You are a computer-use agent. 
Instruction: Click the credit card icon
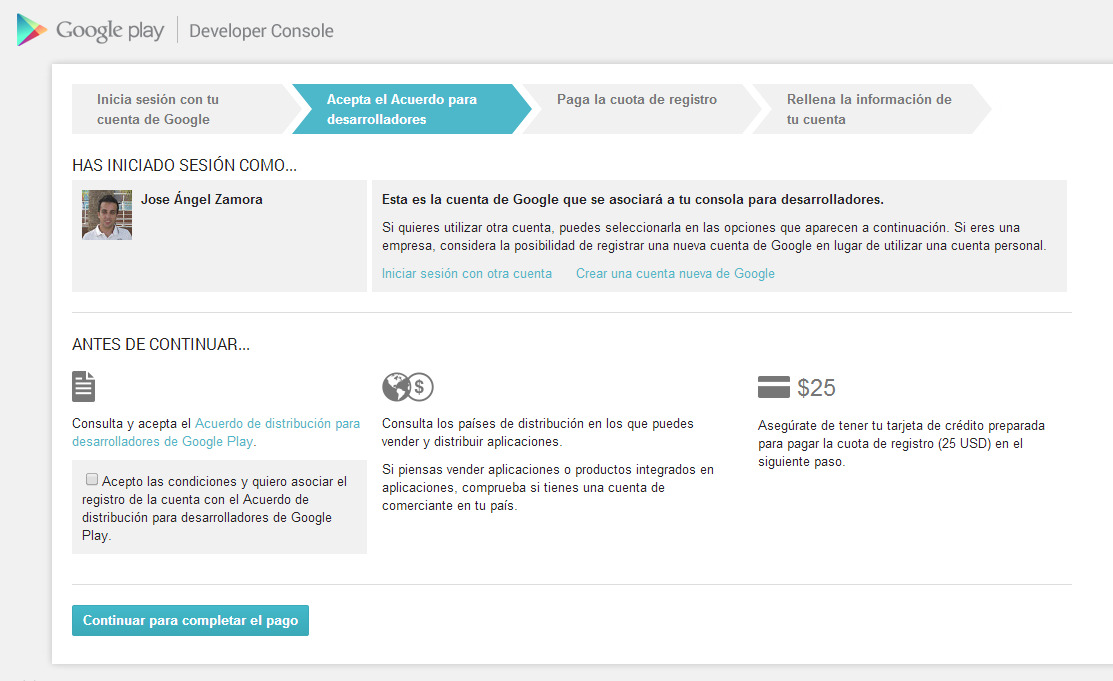tap(774, 387)
